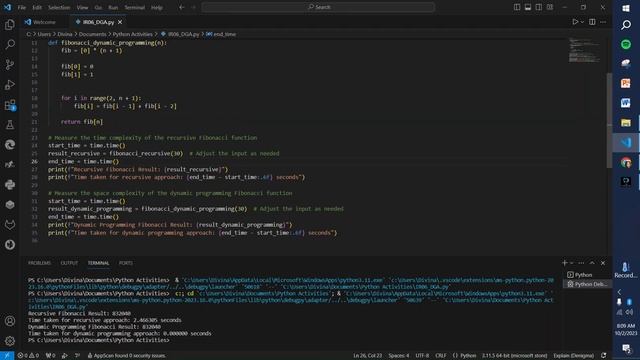Viewport: 640px width, 360px height.
Task: Expand the run button dropdown arrow
Action: (582, 22)
